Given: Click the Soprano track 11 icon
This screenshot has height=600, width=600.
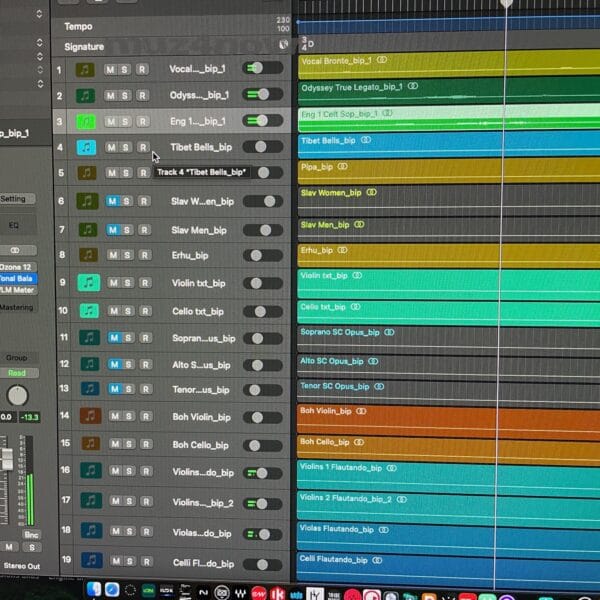Looking at the screenshot, I should click(89, 338).
